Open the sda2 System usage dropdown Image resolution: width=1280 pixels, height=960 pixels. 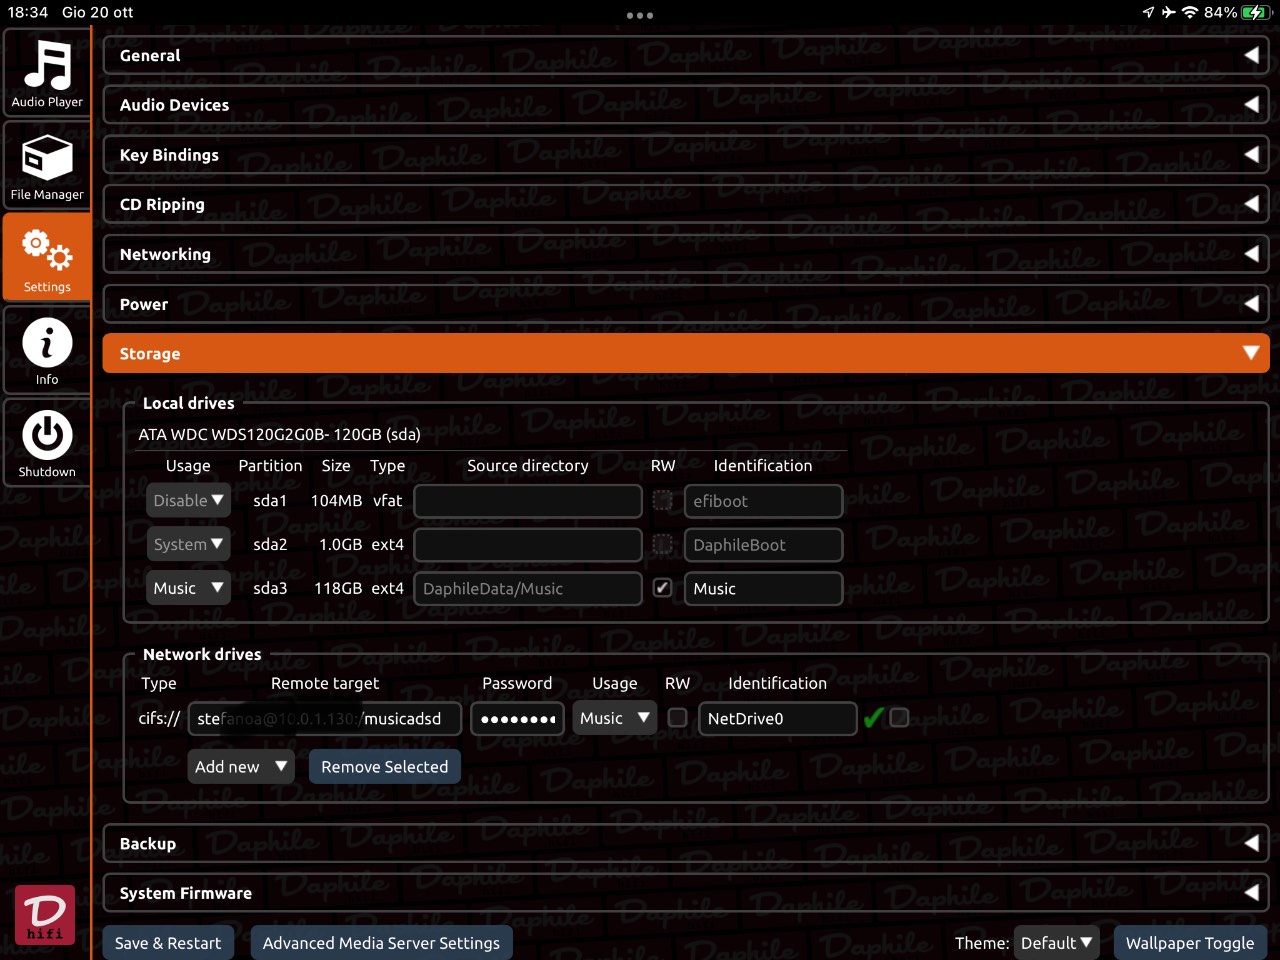tap(188, 544)
